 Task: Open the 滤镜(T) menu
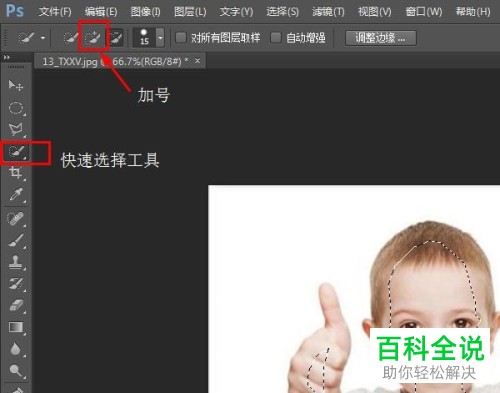tap(328, 12)
